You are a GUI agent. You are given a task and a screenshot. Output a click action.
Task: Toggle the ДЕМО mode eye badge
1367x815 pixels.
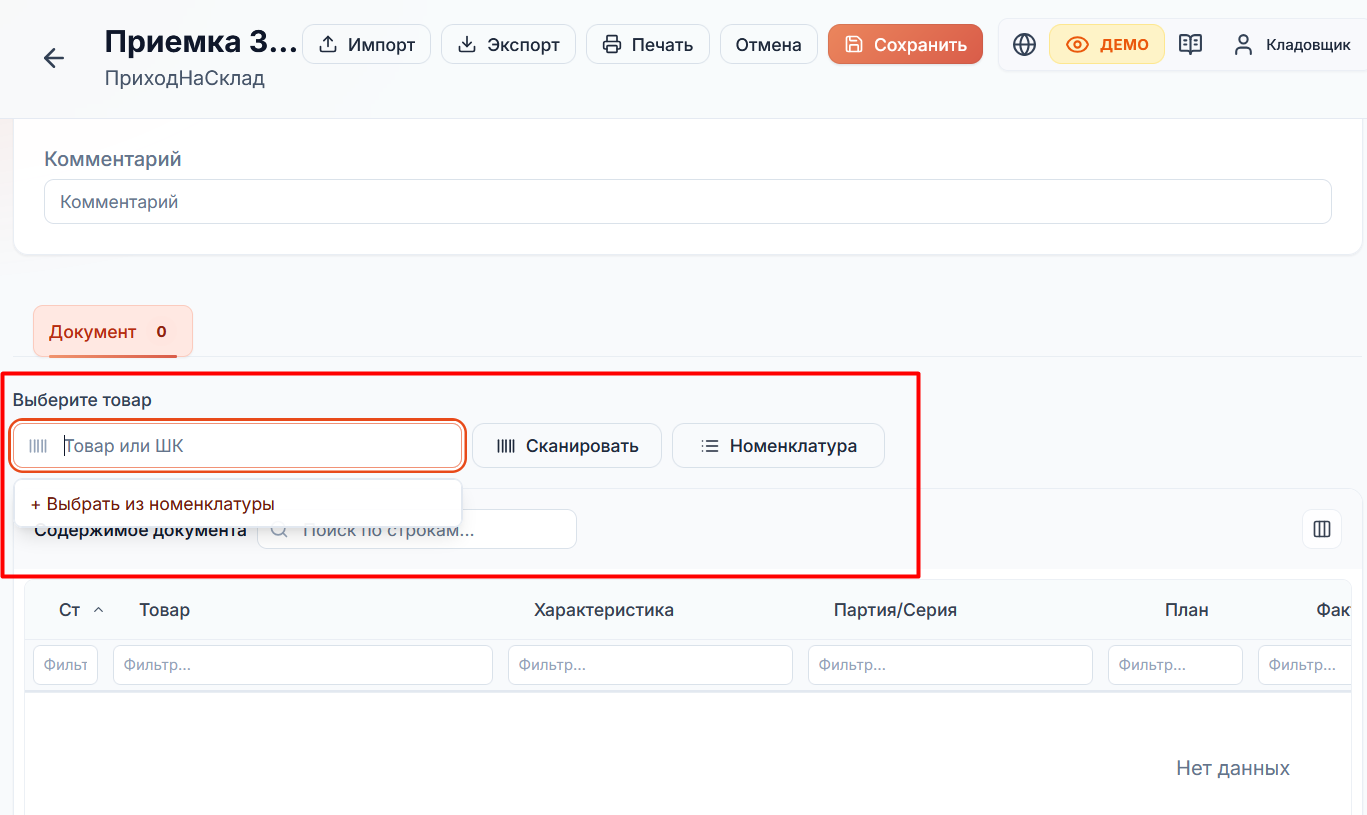coord(1107,44)
